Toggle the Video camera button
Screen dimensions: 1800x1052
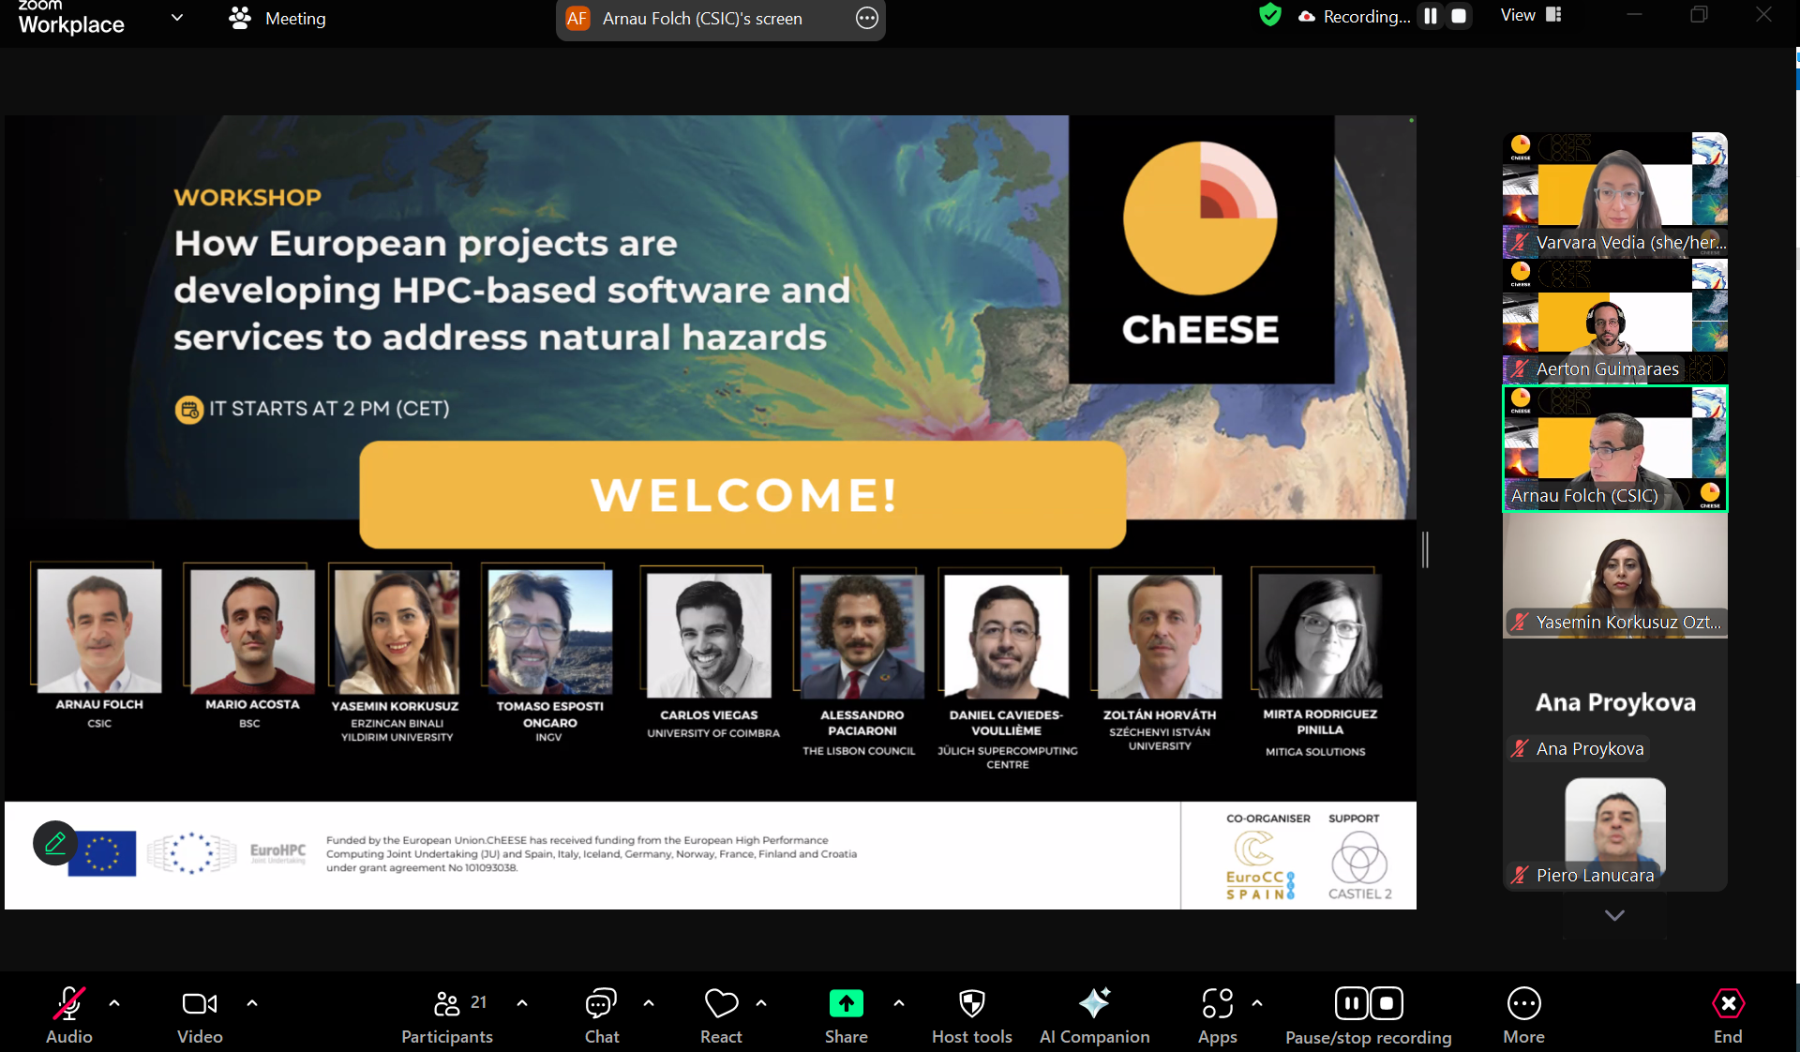pos(200,1015)
